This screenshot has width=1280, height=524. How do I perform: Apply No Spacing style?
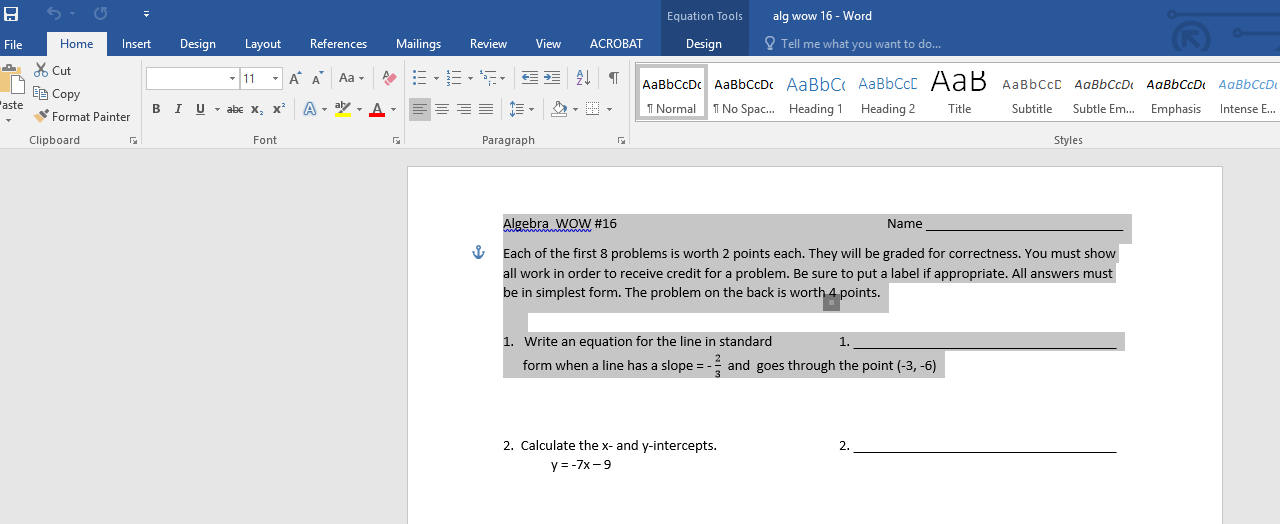744,93
